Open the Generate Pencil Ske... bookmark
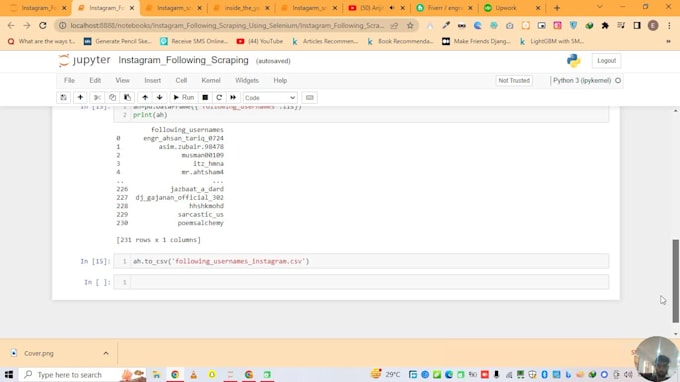The image size is (680, 382). point(118,41)
